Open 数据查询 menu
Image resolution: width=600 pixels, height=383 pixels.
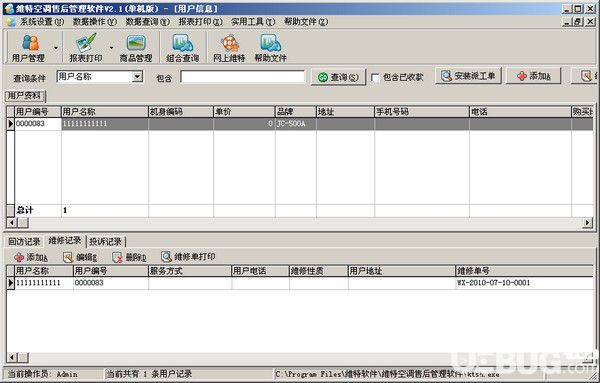pos(147,22)
